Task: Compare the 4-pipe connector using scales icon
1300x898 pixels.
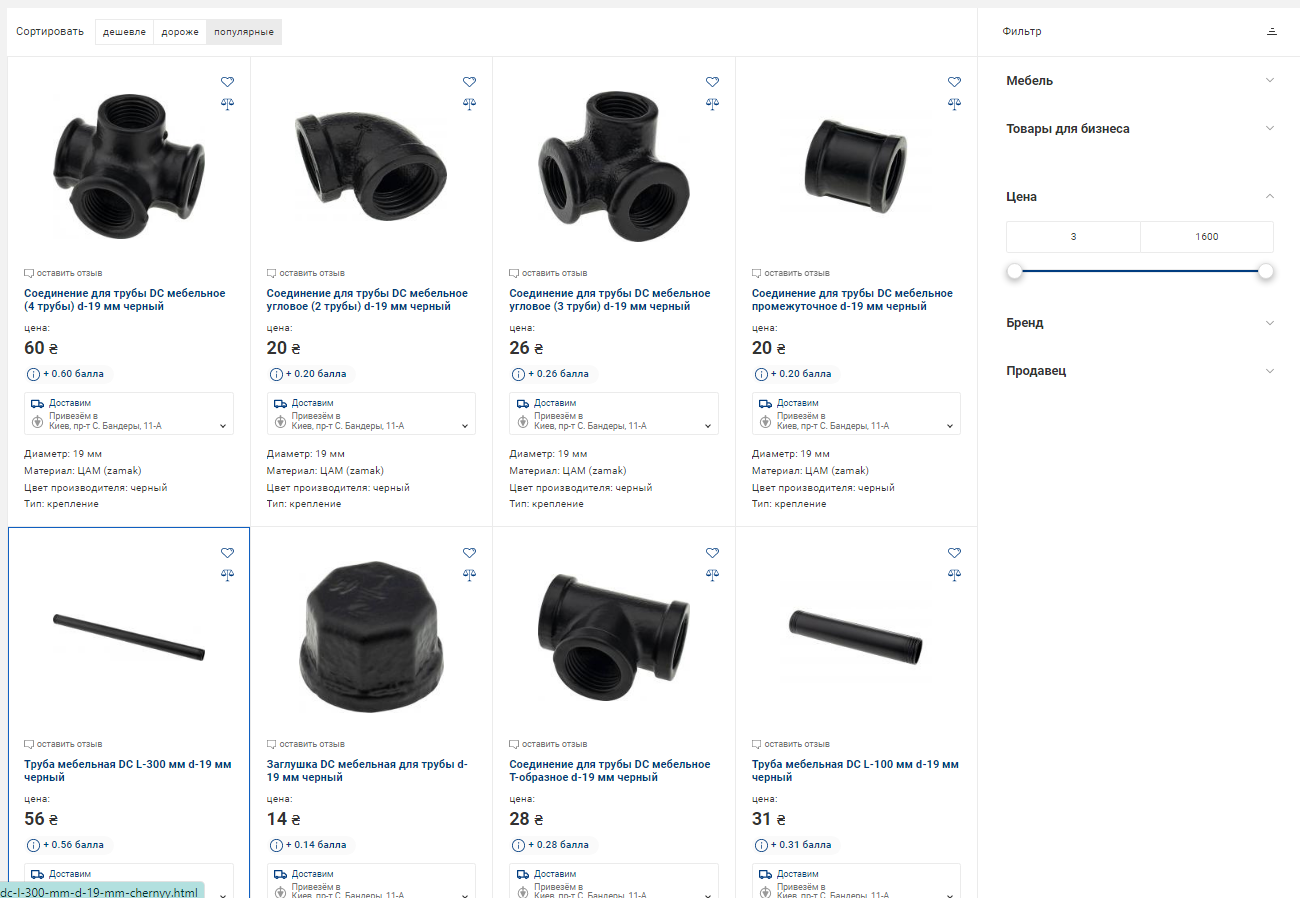Action: point(227,103)
